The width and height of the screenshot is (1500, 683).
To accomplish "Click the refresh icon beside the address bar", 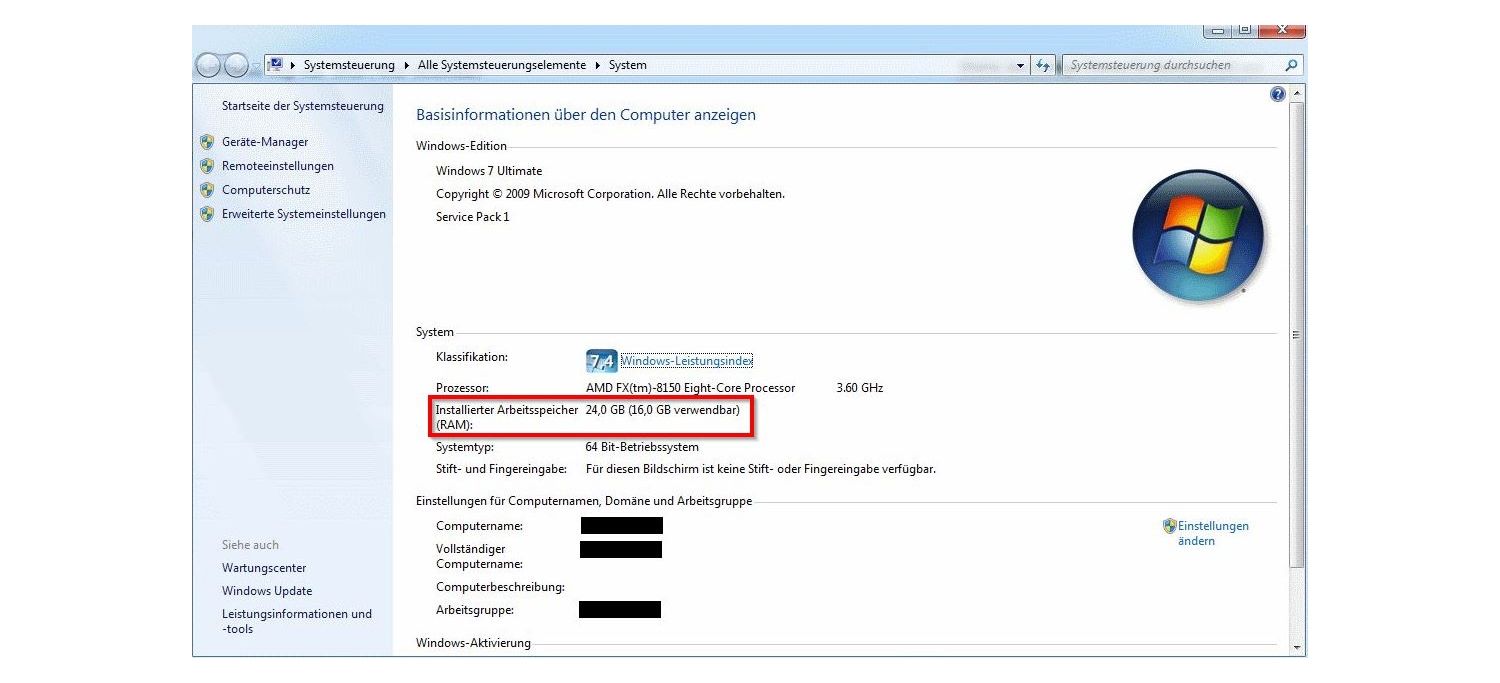I will coord(1041,64).
